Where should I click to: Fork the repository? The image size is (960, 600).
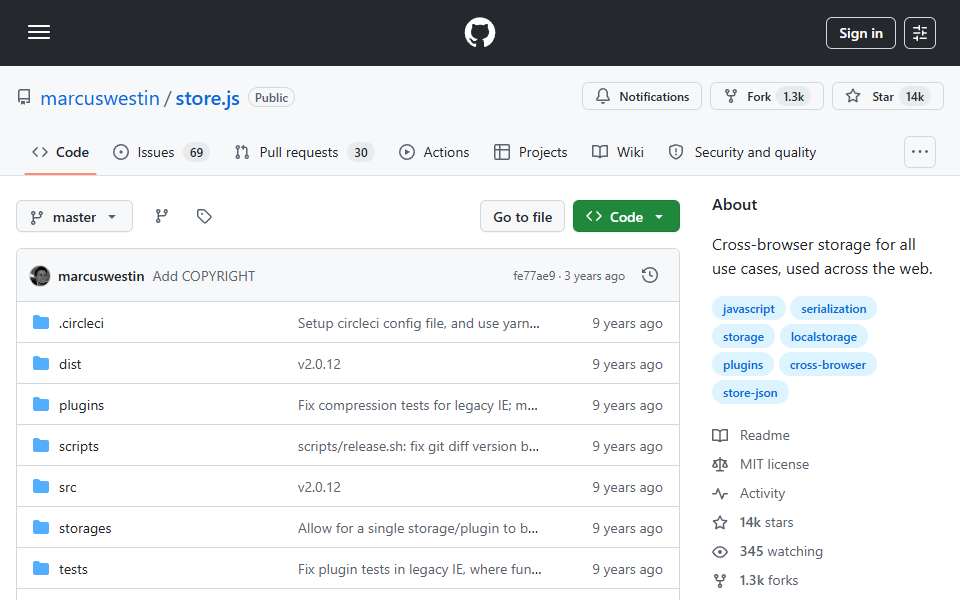767,97
